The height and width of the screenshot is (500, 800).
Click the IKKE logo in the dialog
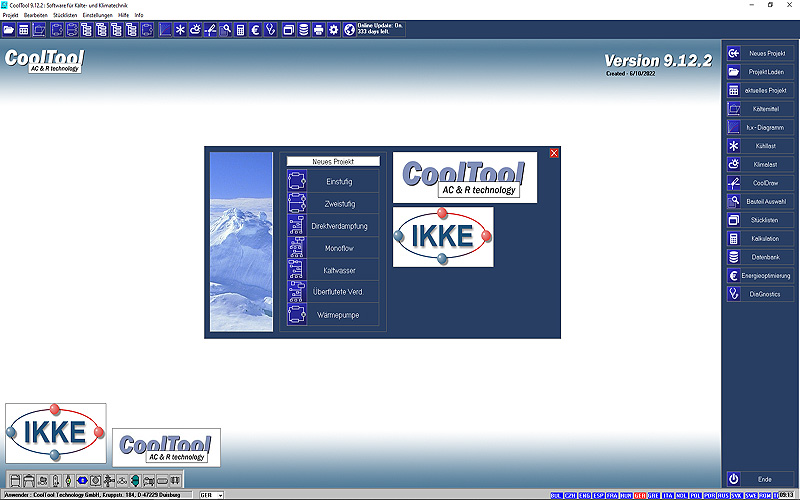pos(442,237)
